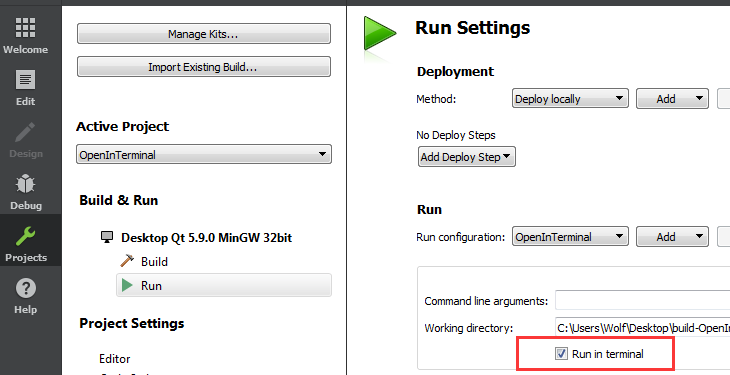Click the monitor icon beside Desktop kit
The image size is (730, 375).
tap(107, 237)
